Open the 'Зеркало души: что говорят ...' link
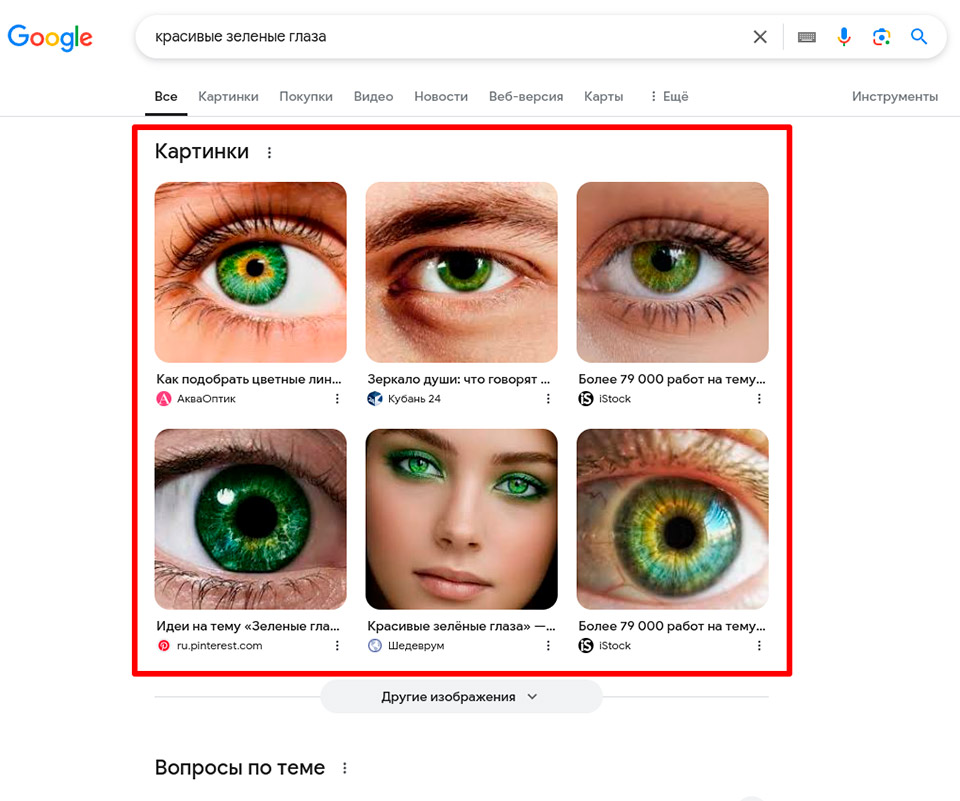Image resolution: width=960 pixels, height=801 pixels. pos(459,379)
